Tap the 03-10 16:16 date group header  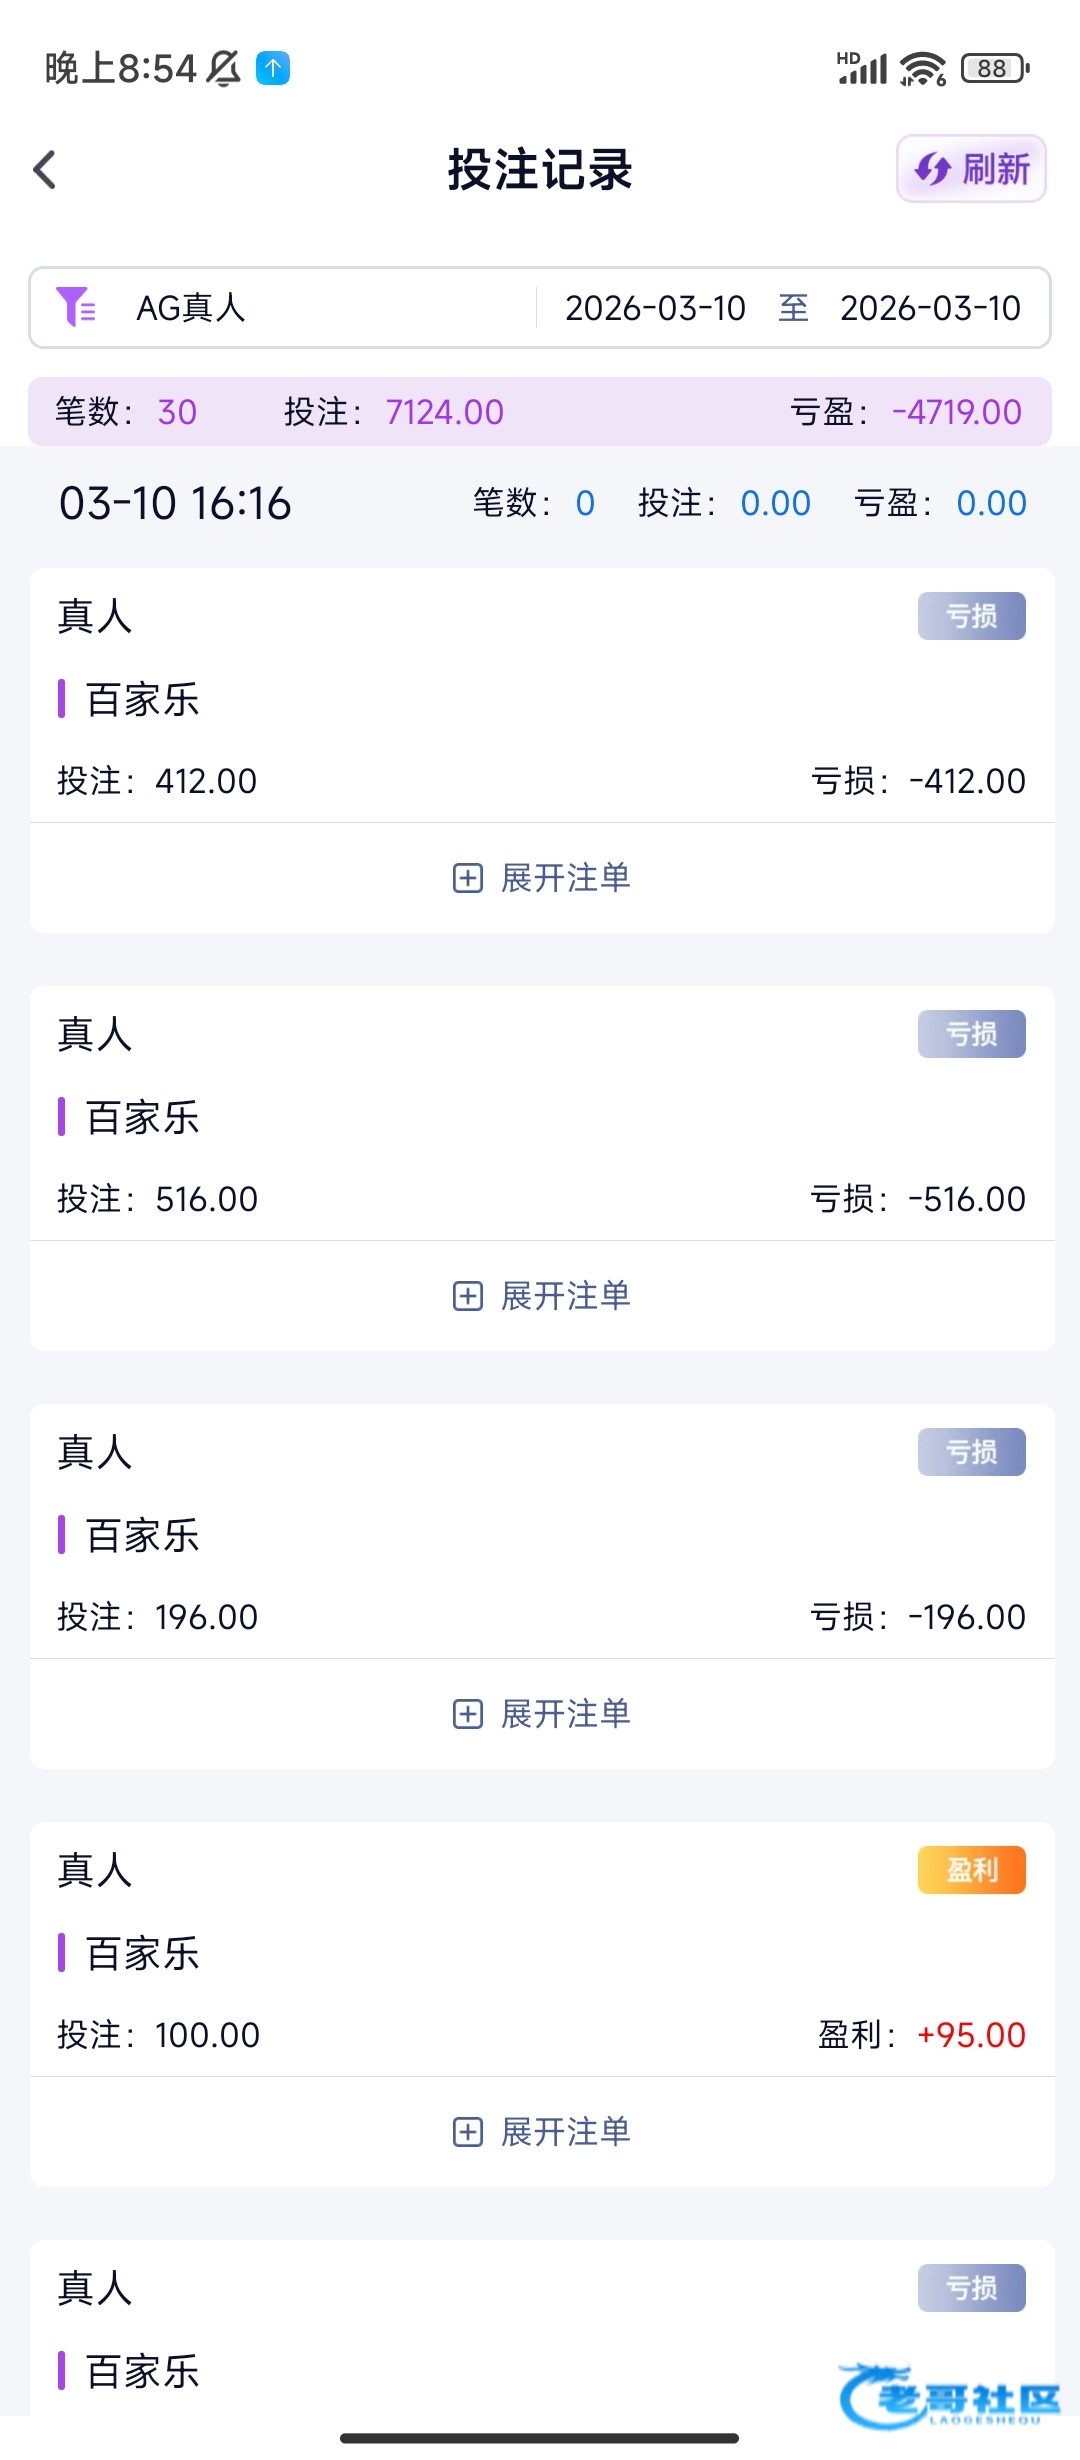point(175,503)
